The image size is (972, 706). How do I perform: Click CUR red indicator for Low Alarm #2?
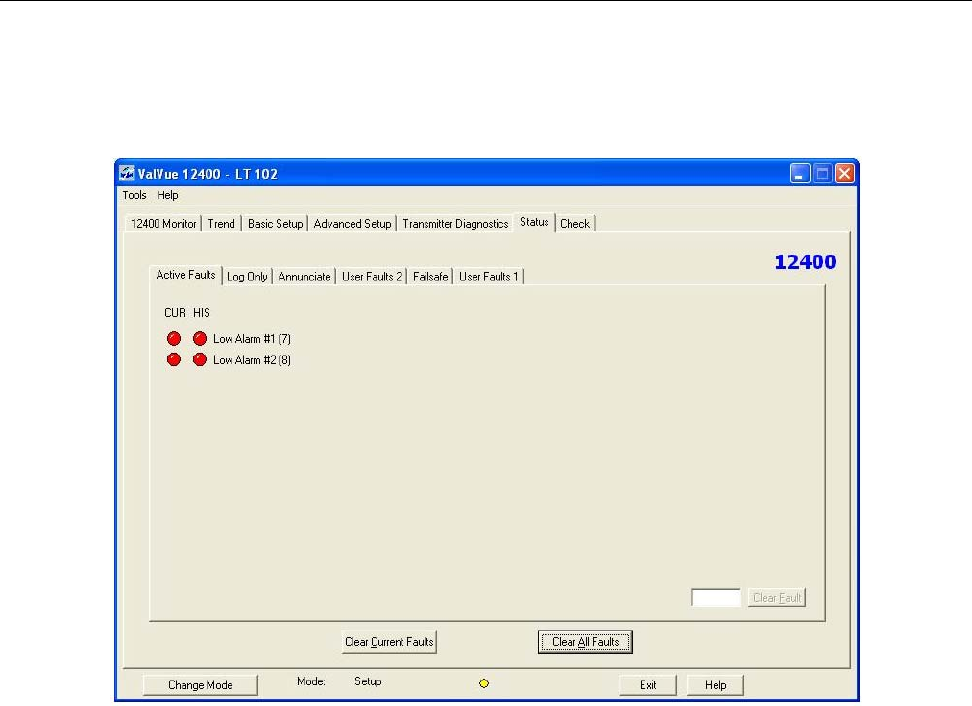(174, 360)
